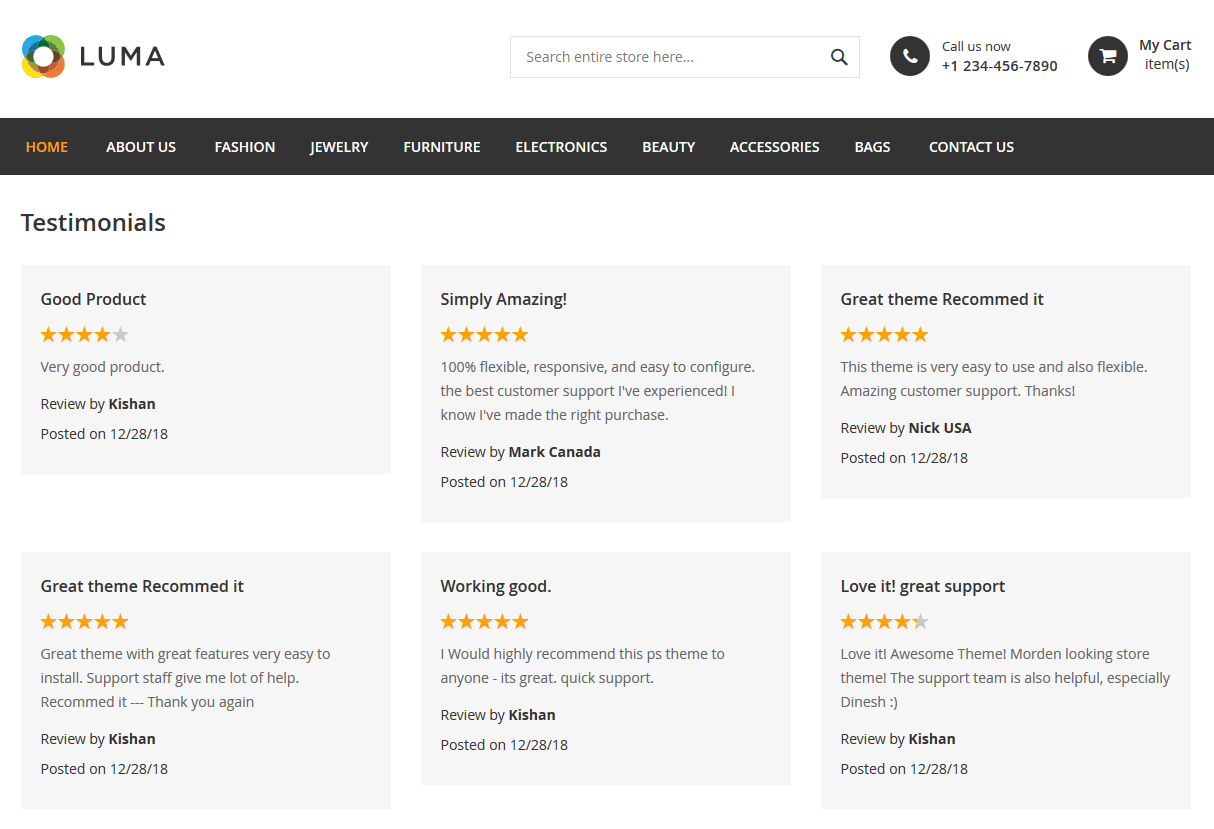The image size is (1214, 829).
Task: Click the phone call icon
Action: tap(910, 57)
